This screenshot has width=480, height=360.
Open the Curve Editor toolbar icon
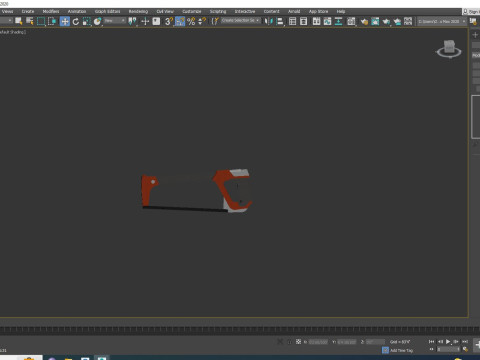coord(327,22)
